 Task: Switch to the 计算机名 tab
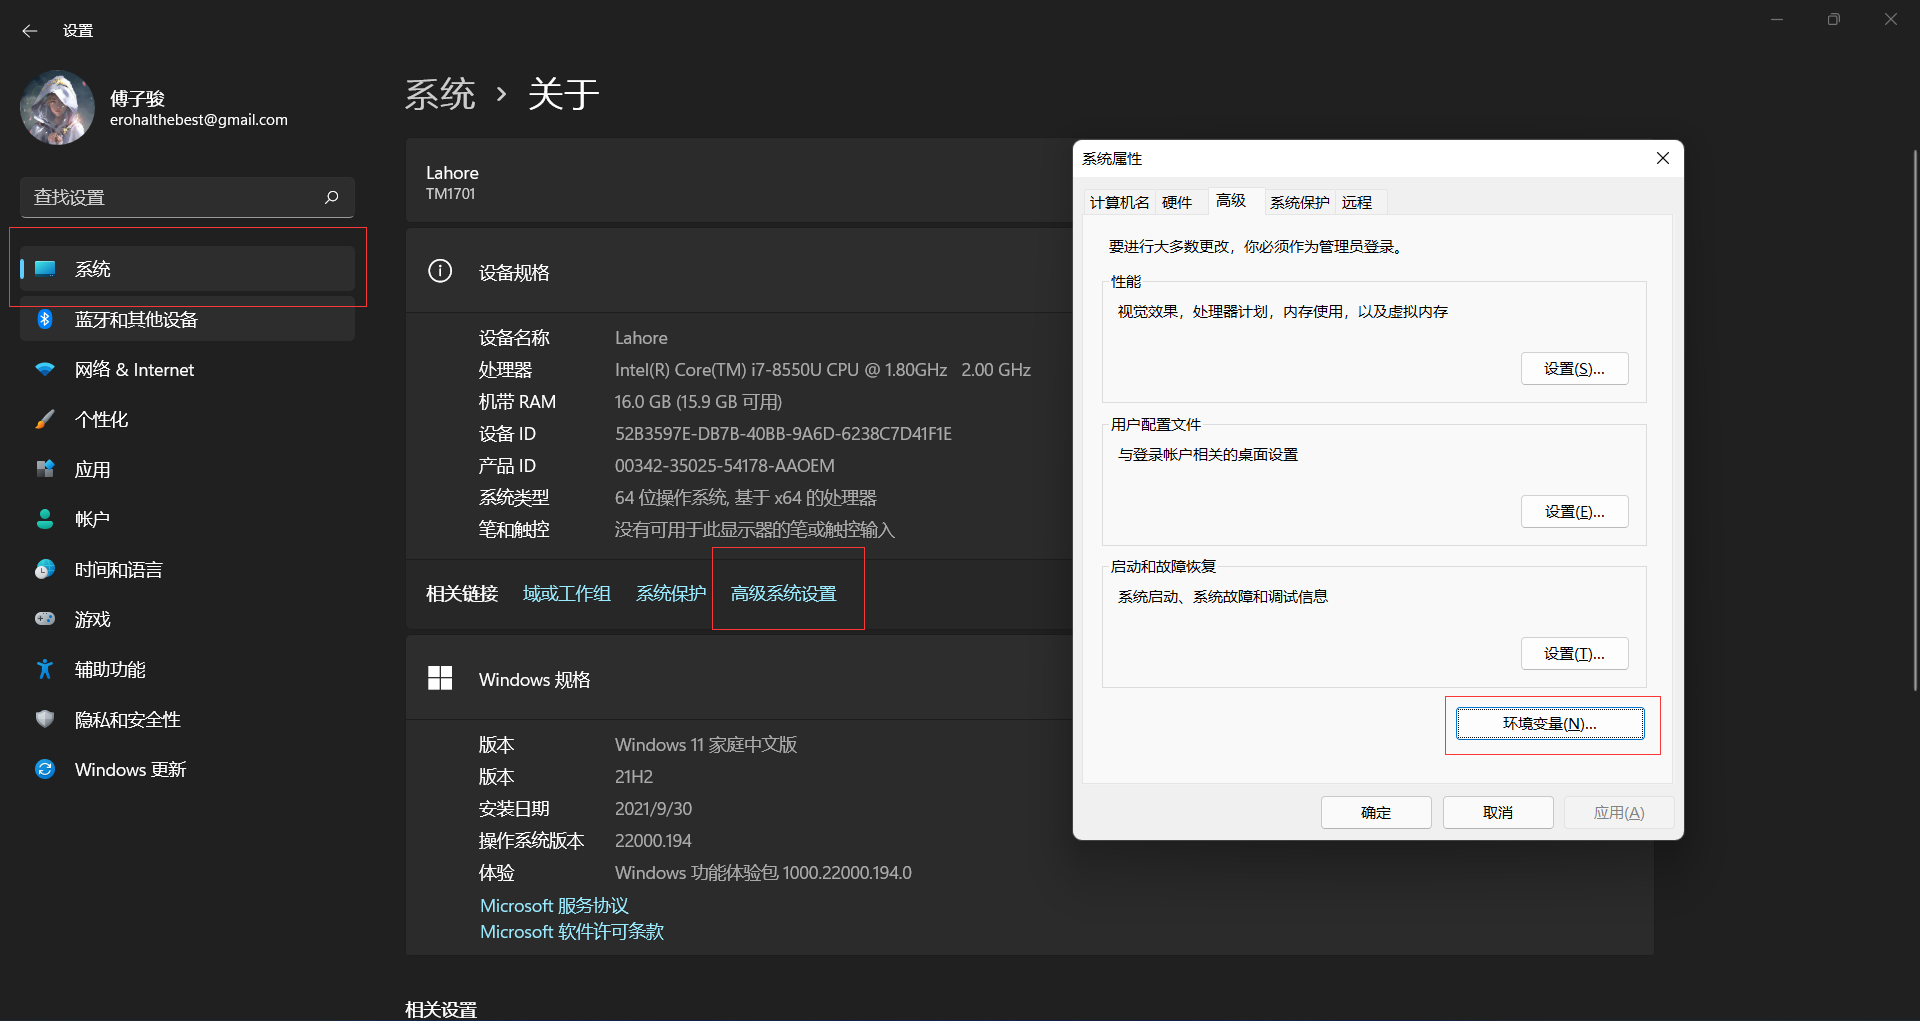click(1119, 202)
